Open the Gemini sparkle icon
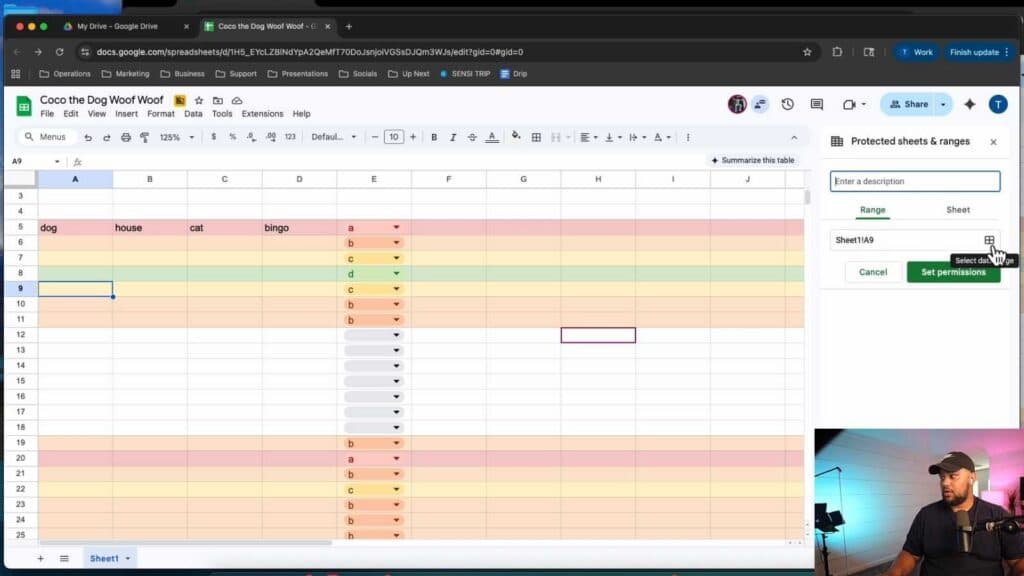 [970, 104]
